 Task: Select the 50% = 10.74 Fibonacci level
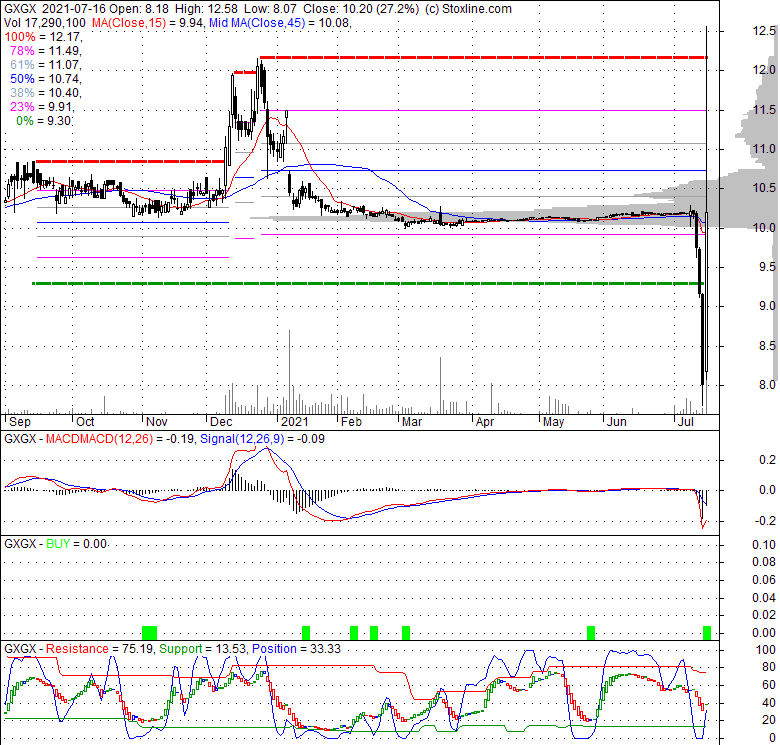[46, 79]
